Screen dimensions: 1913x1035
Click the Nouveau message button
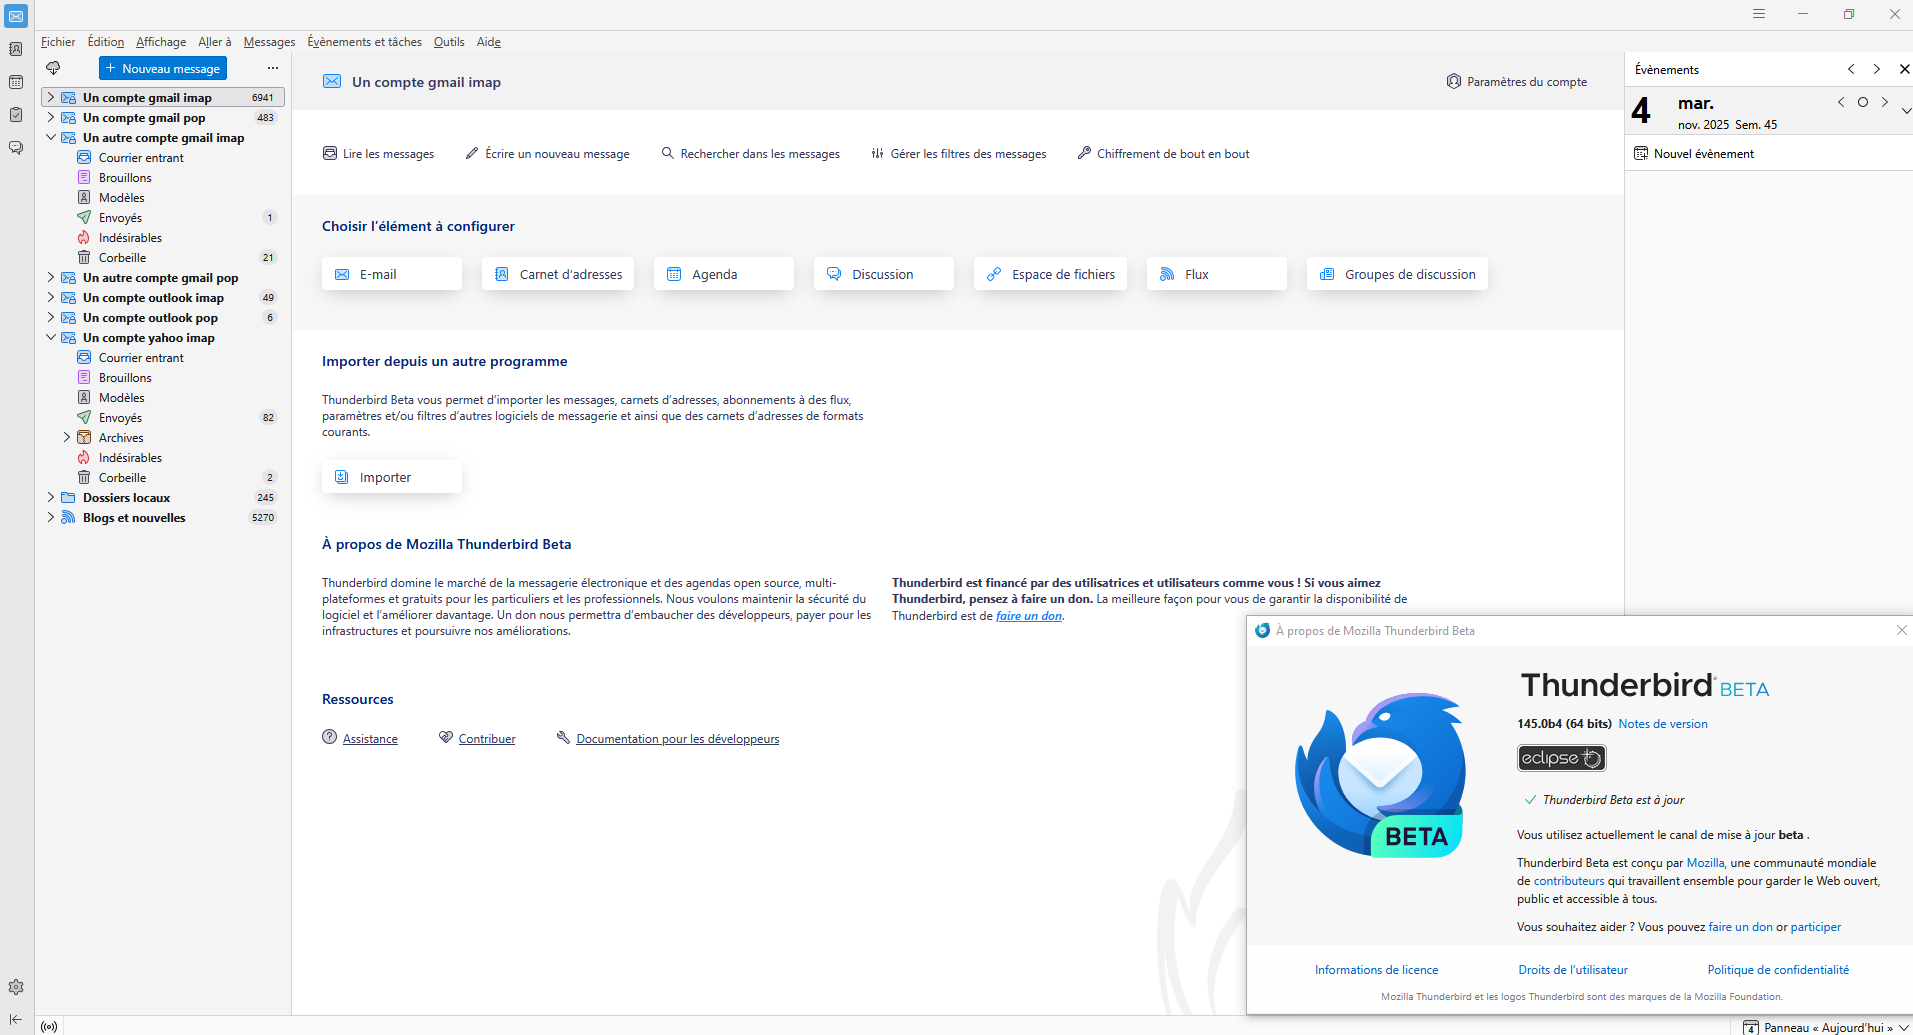pos(163,68)
